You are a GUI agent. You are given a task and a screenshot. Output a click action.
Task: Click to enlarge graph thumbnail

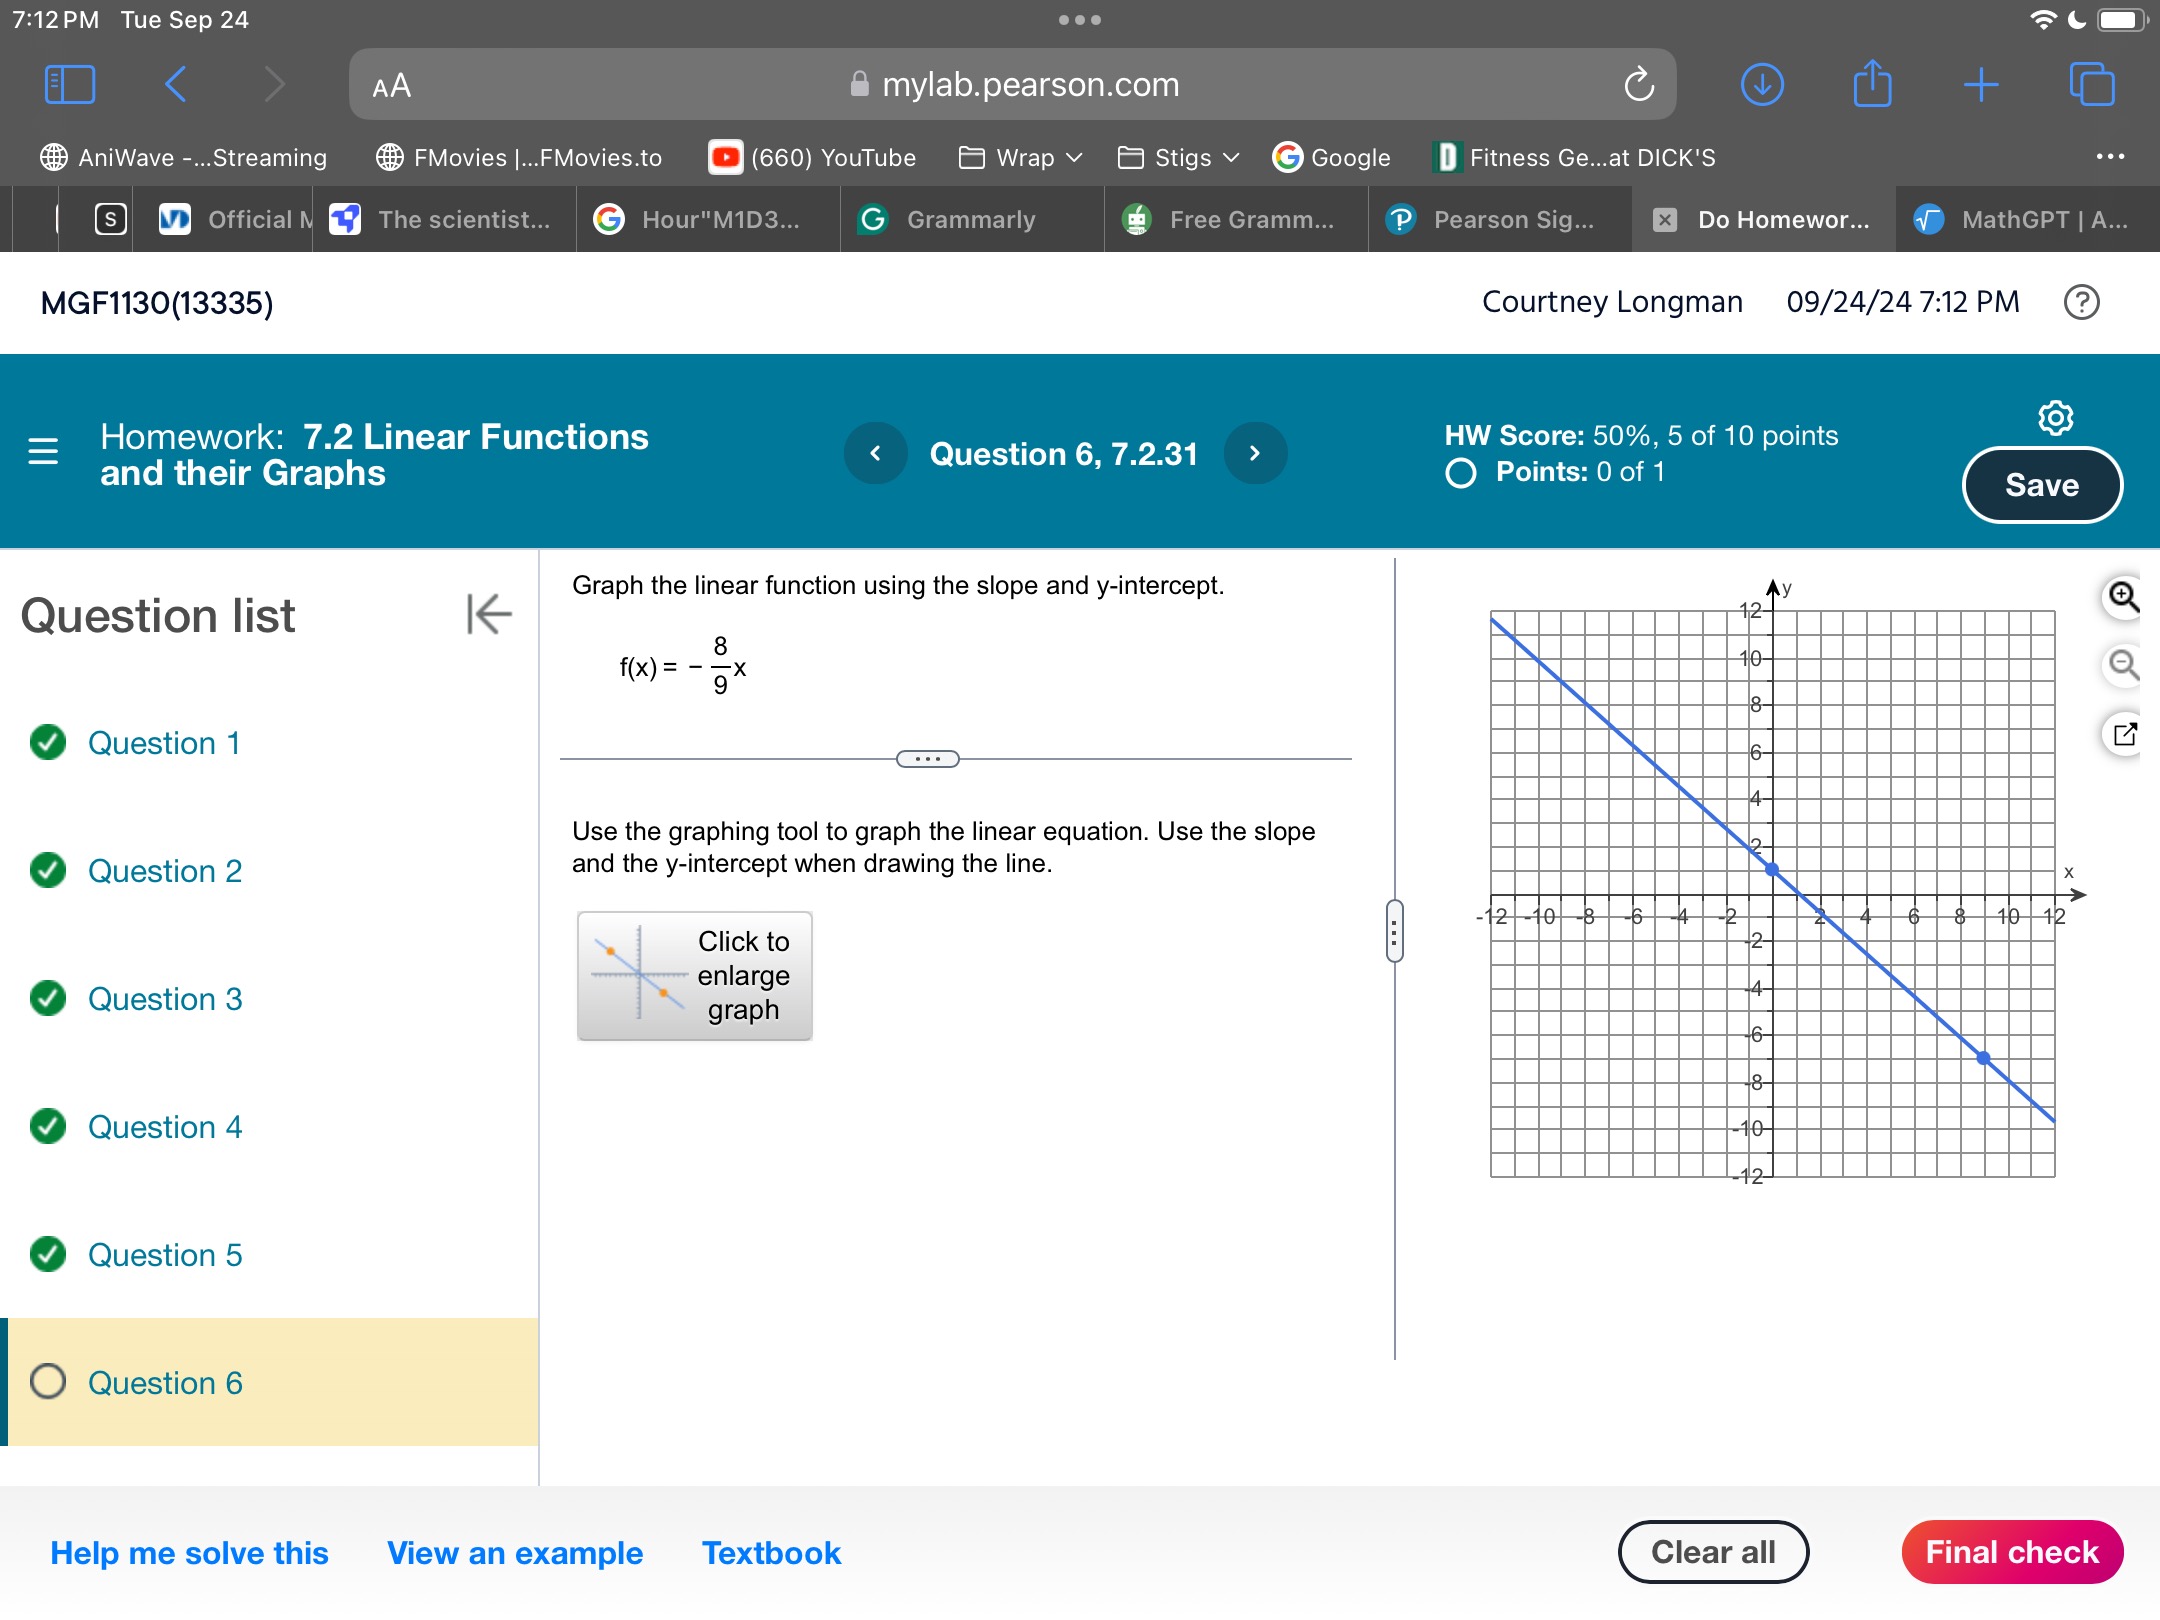695,976
